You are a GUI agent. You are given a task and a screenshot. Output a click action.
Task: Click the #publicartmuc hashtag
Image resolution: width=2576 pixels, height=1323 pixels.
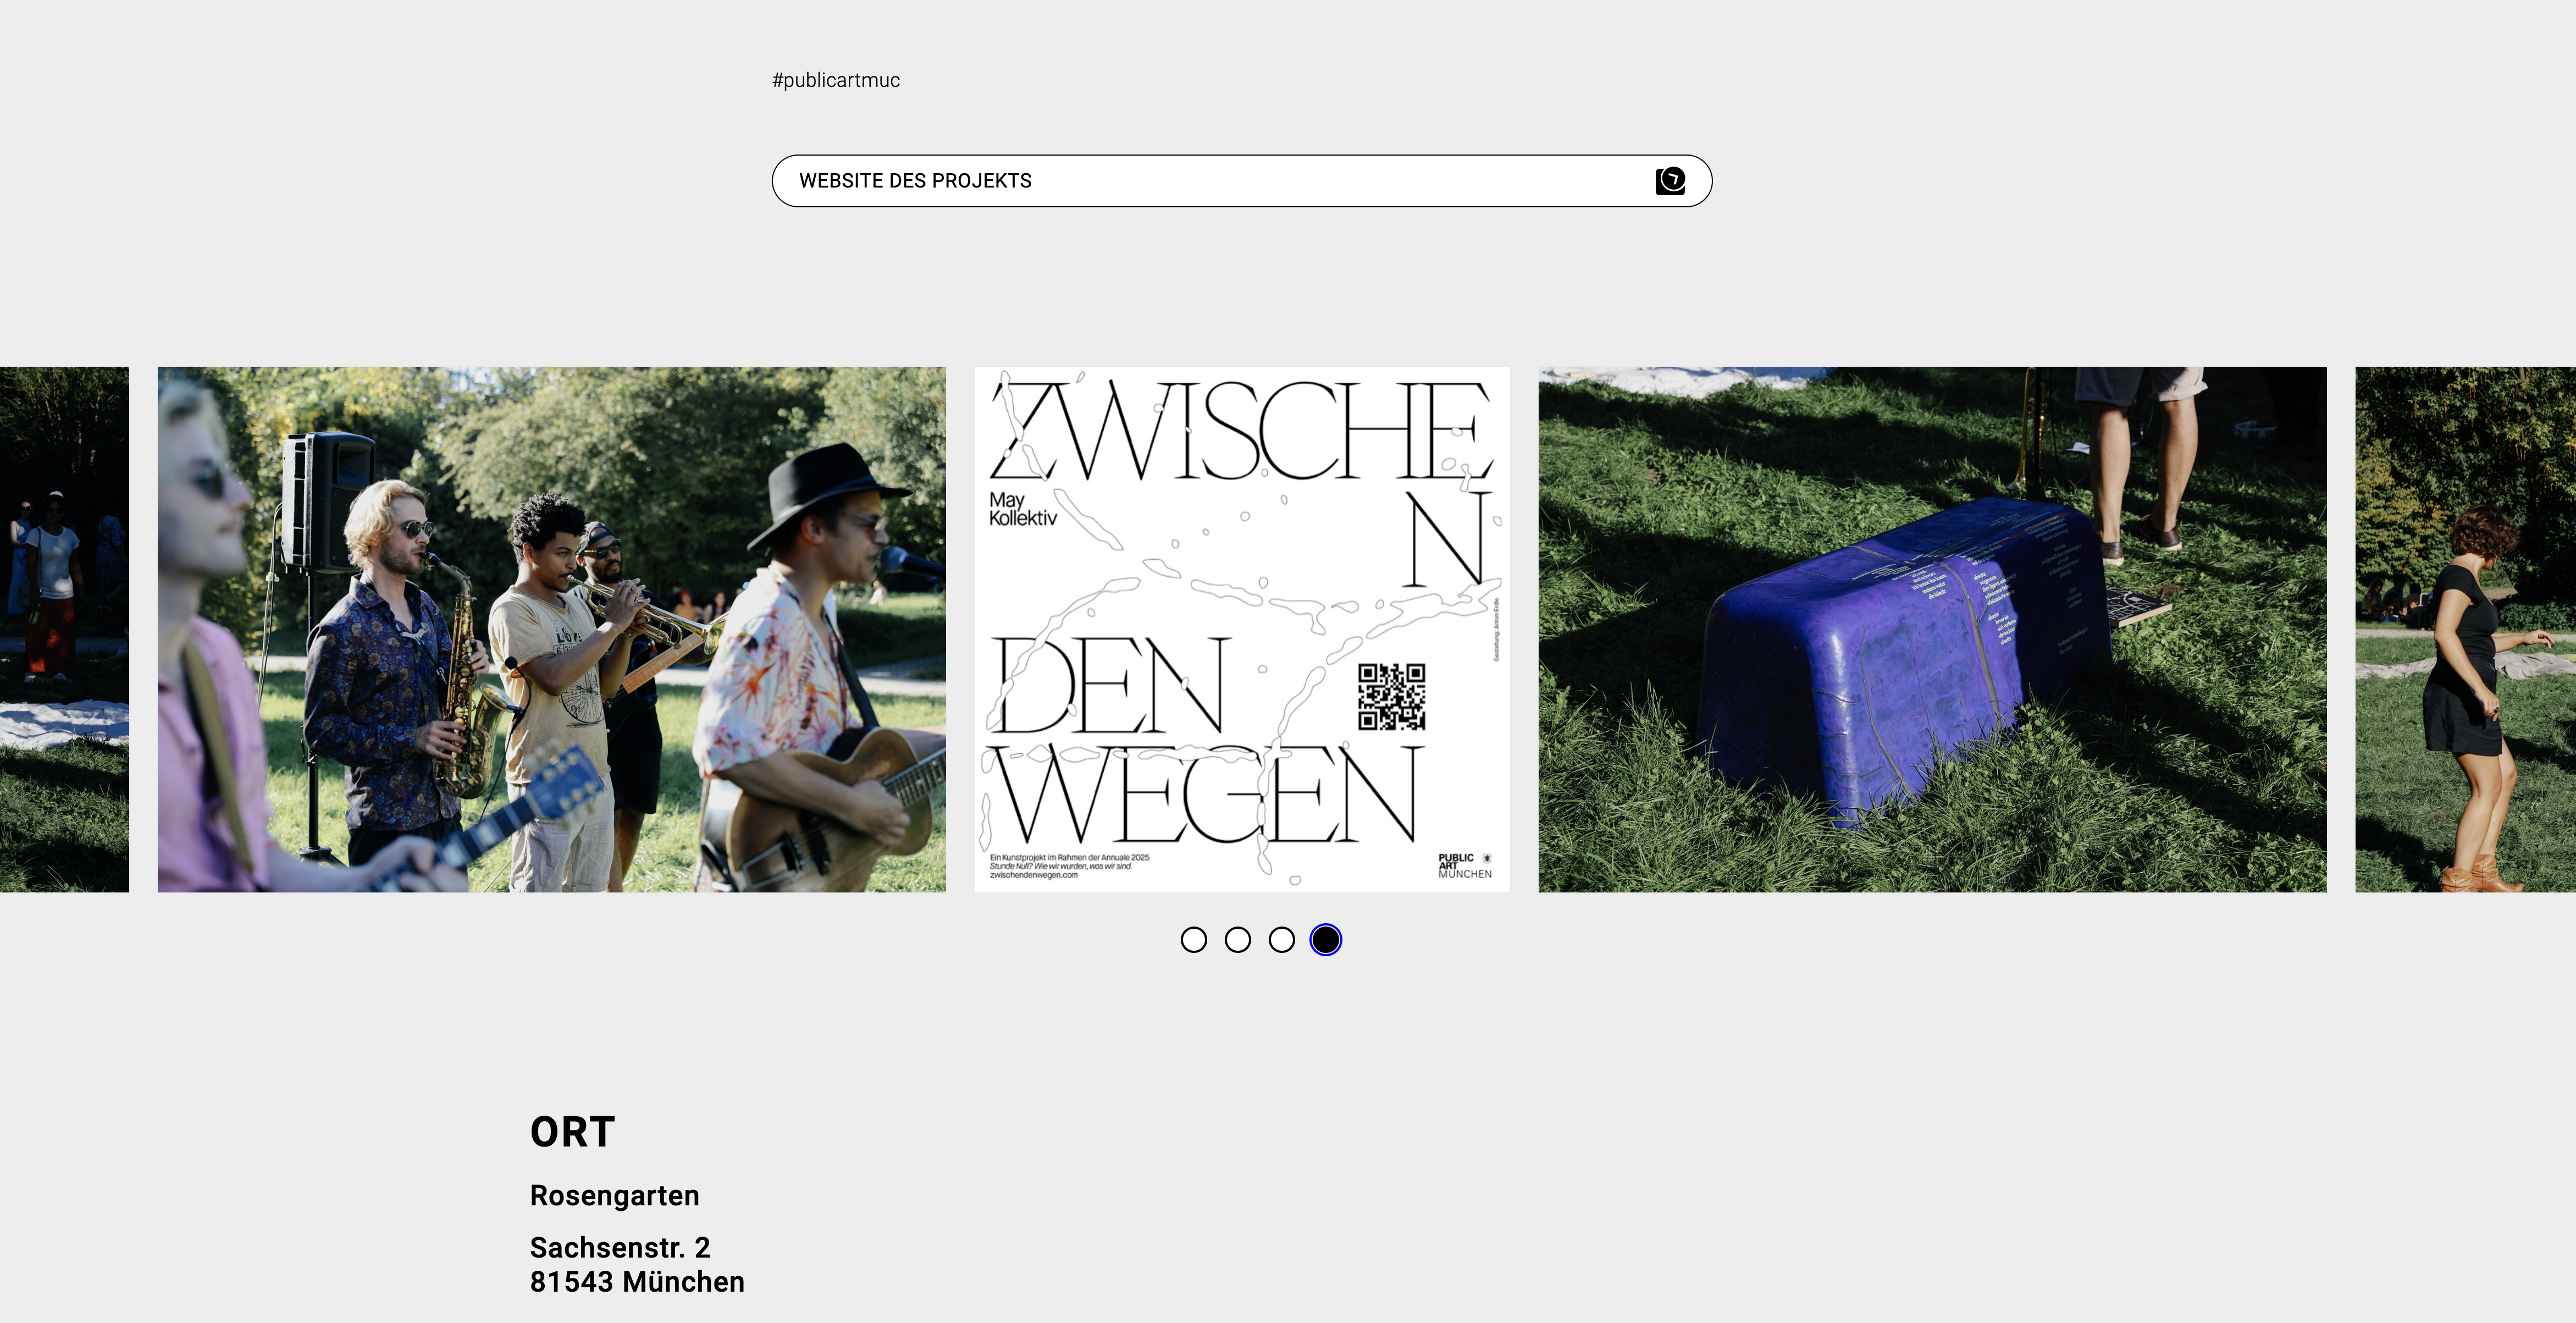coord(835,80)
